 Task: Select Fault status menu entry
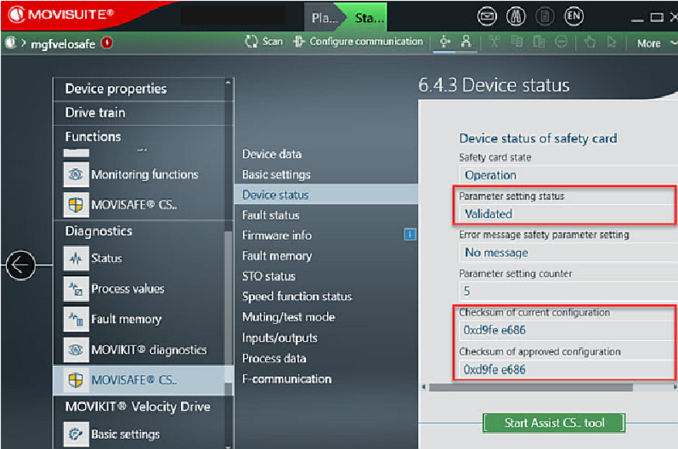(271, 215)
